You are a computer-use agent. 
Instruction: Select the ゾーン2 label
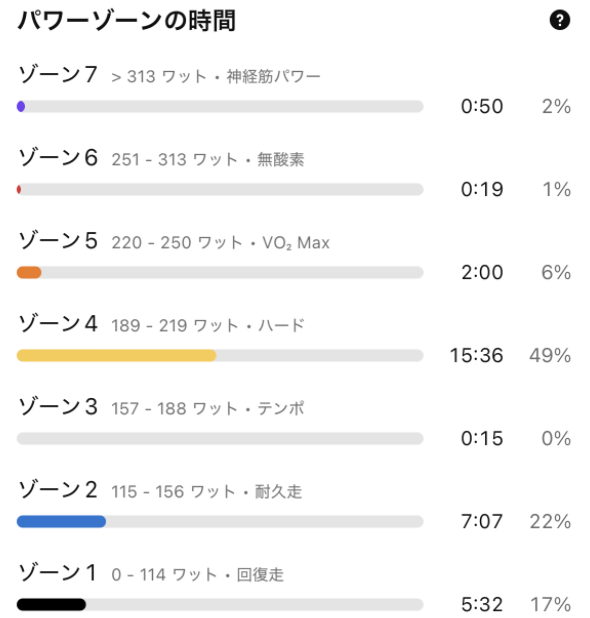[x=58, y=490]
